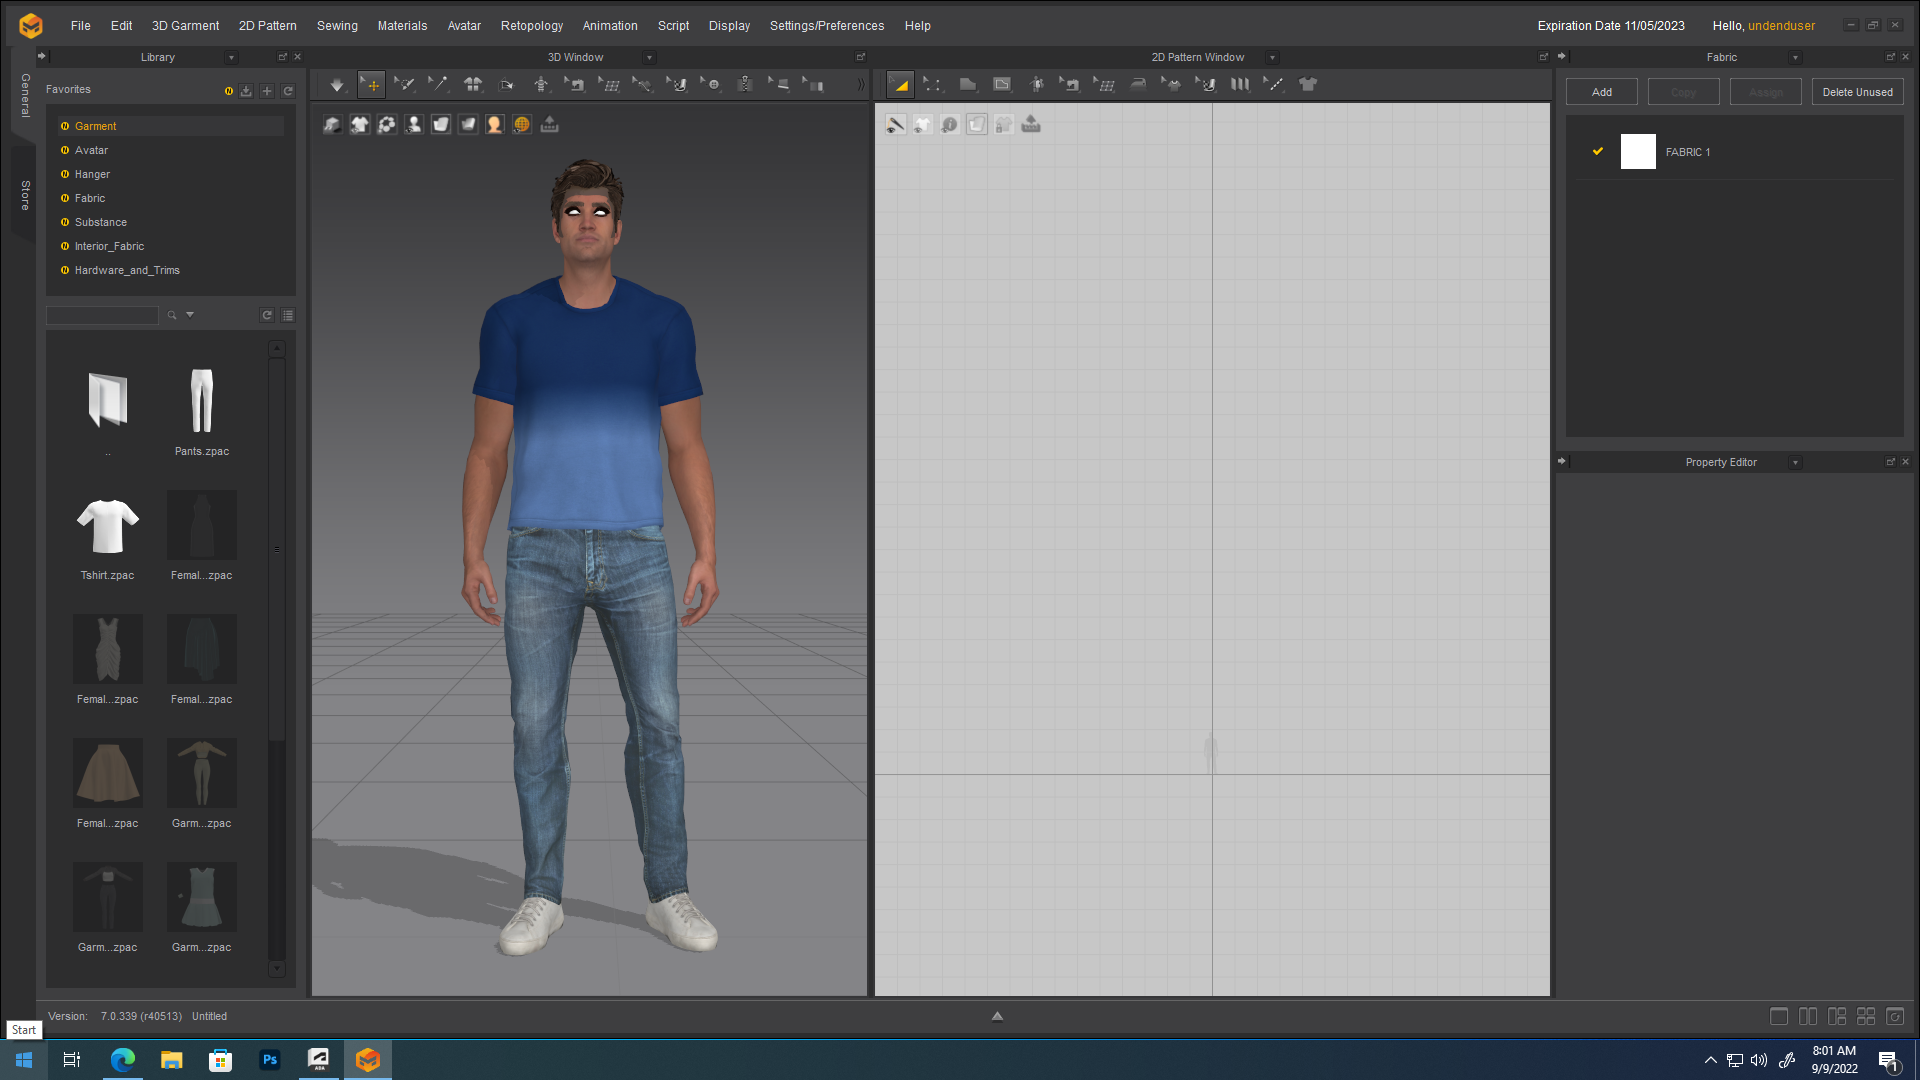Toggle the FABRIC 1 checkmark

(x=1597, y=151)
